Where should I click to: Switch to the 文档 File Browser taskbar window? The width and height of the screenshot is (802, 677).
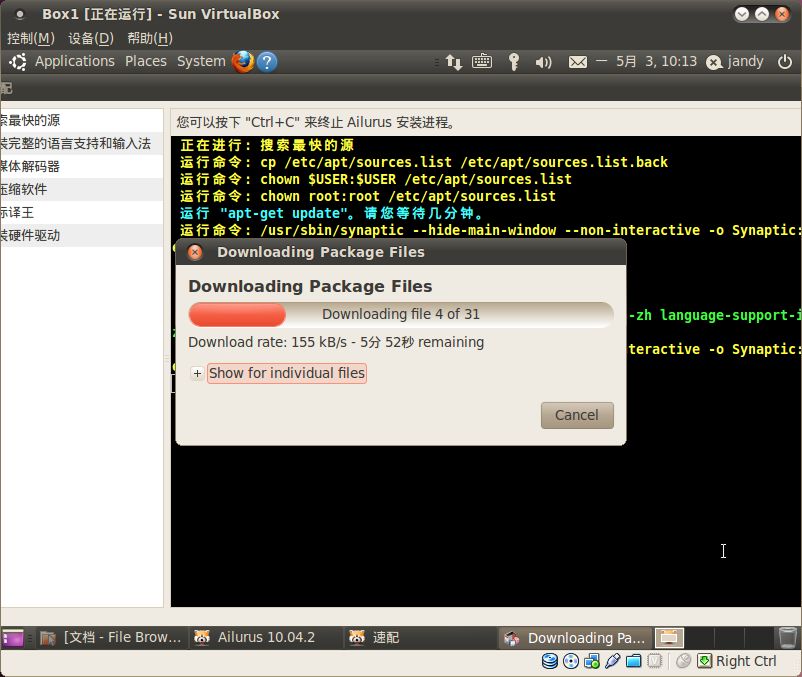coord(111,638)
